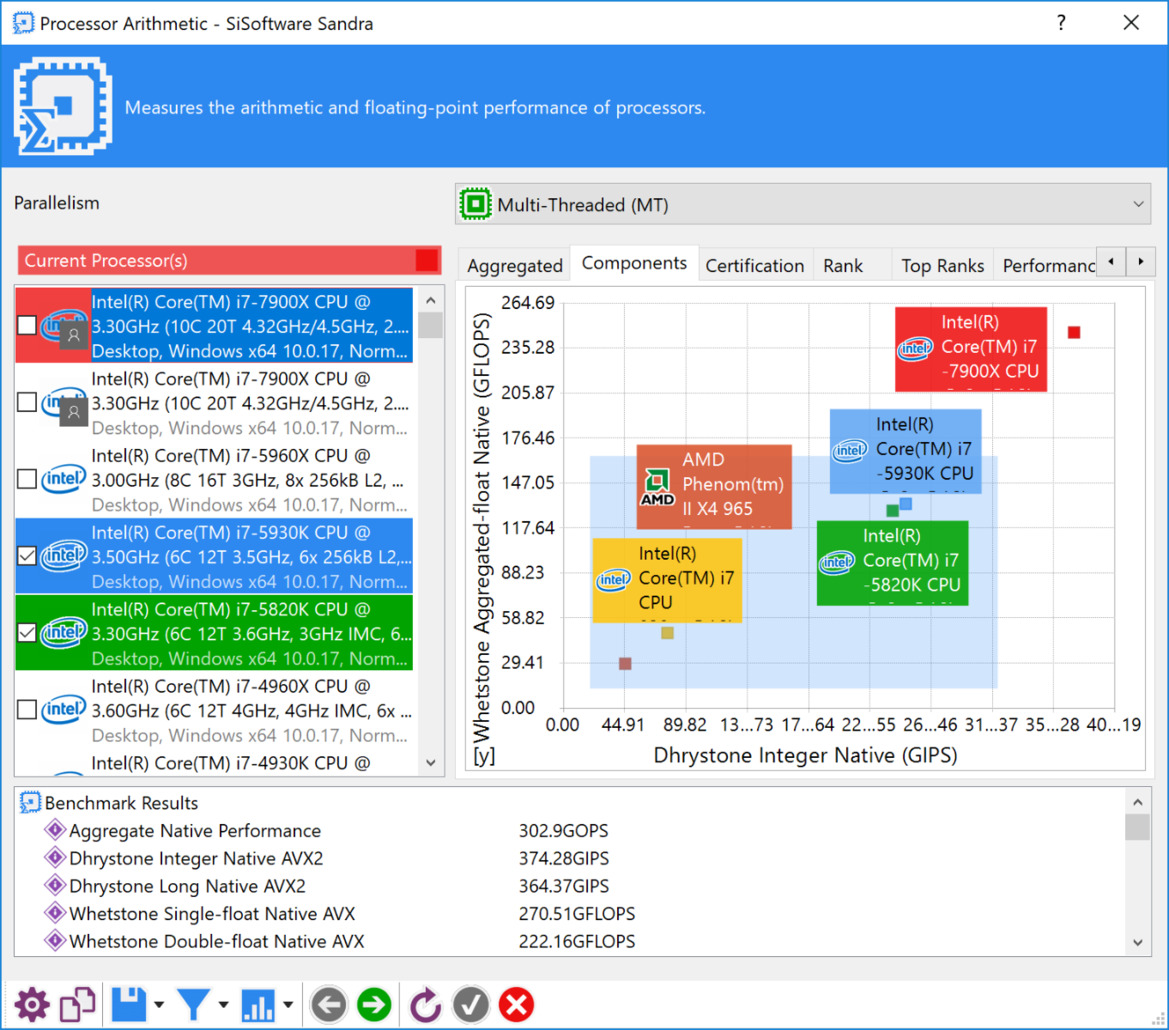Click Intel logo of i7-5960X row
Viewport: 1169px width, 1030px height.
tap(63, 479)
